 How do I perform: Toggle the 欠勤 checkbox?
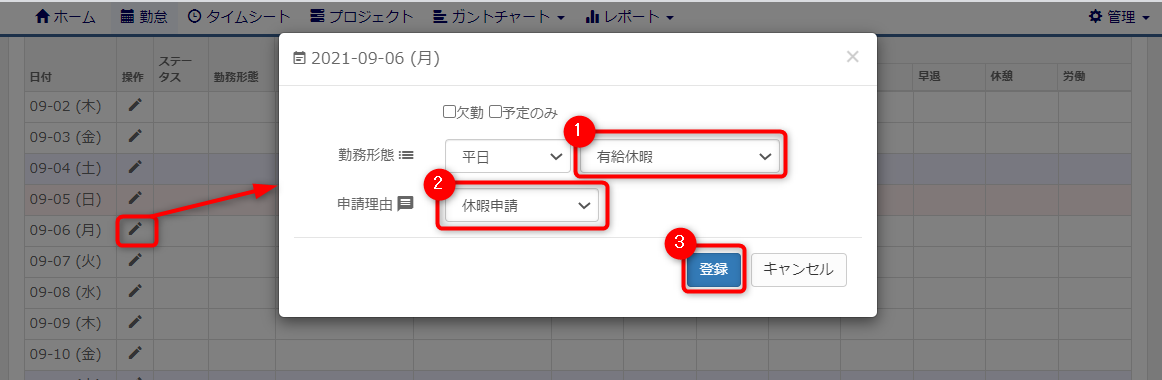pos(448,112)
